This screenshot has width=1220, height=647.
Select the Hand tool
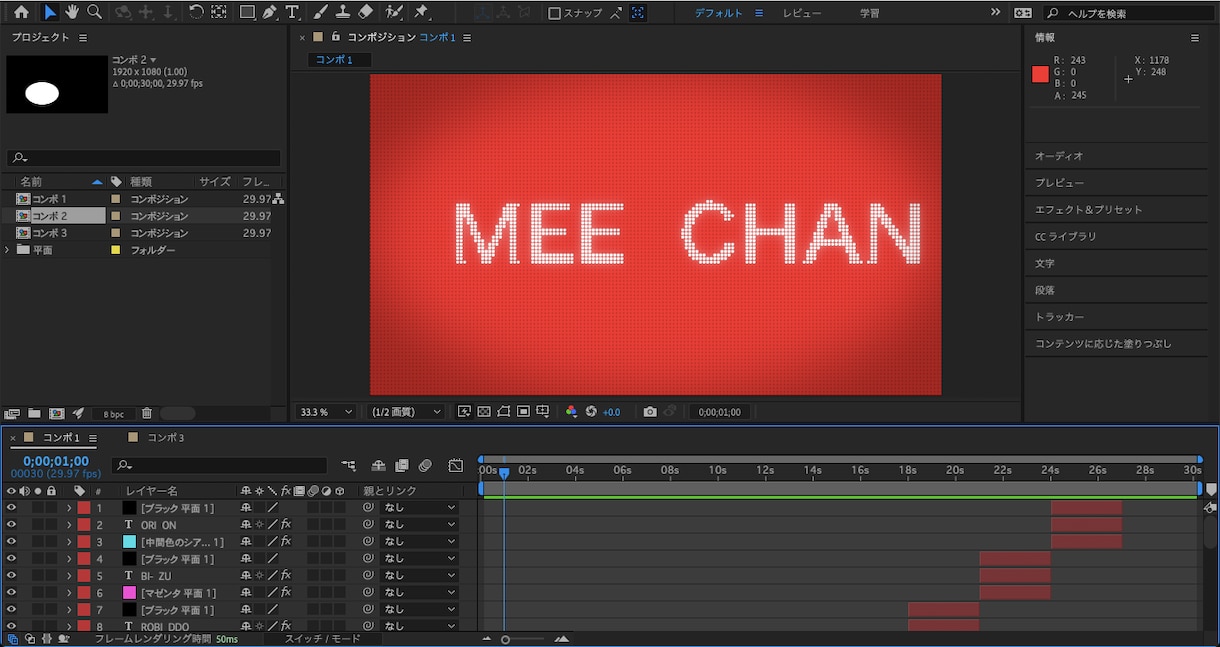(72, 13)
